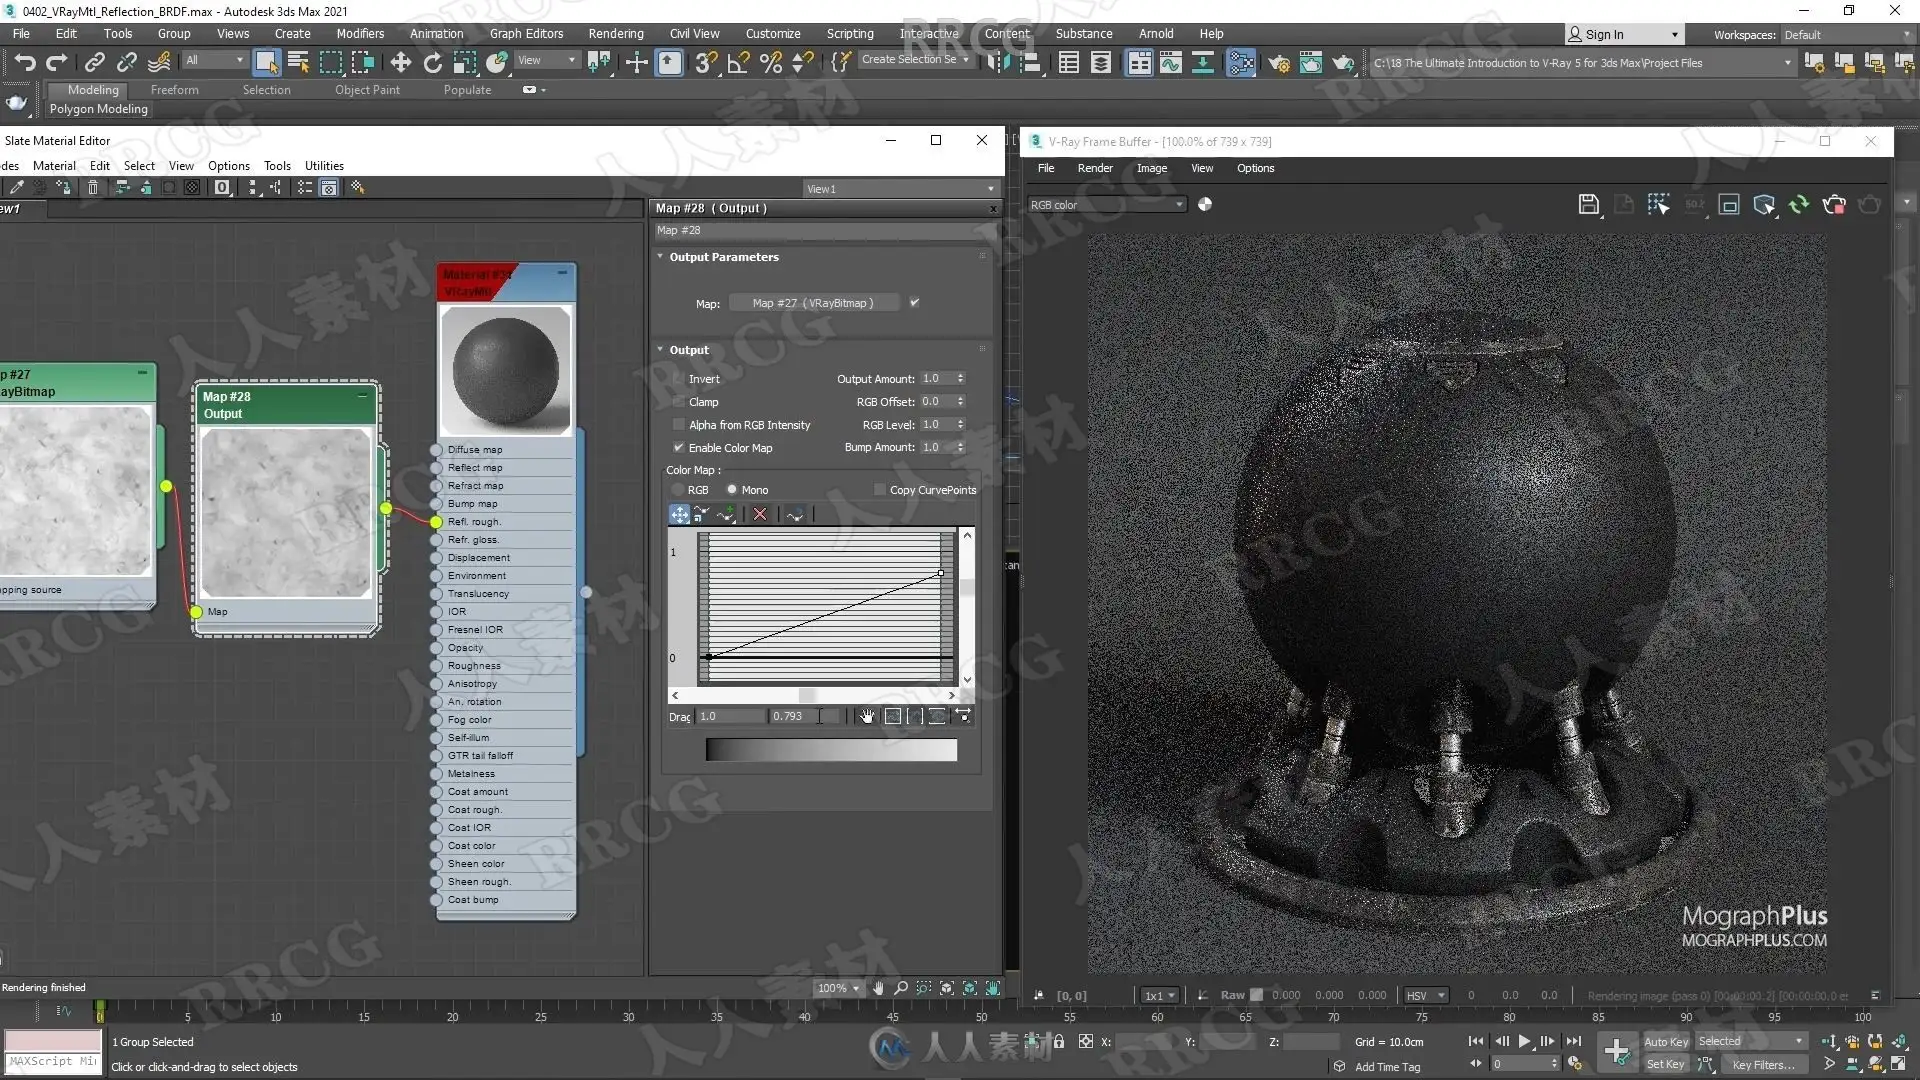Screen dimensions: 1920x1080
Task: Click the Angle Snap toggle icon
Action: tap(738, 63)
